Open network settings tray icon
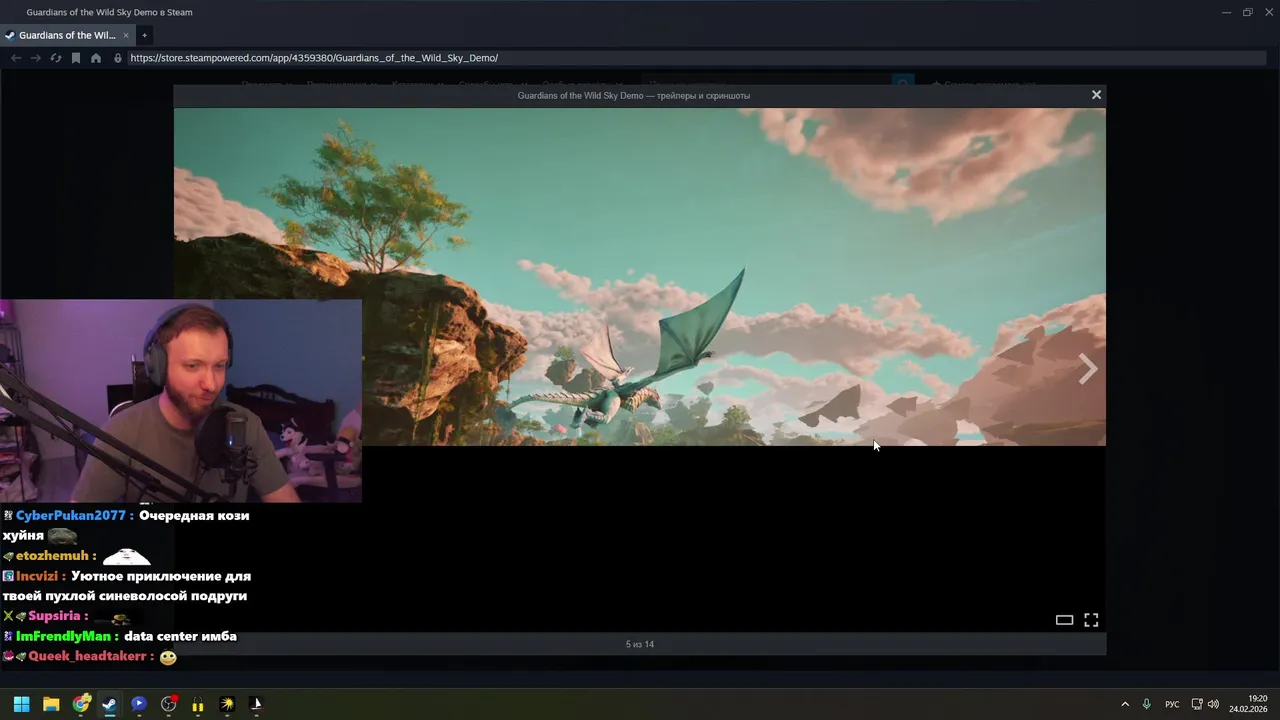Image resolution: width=1280 pixels, height=720 pixels. coord(1197,704)
